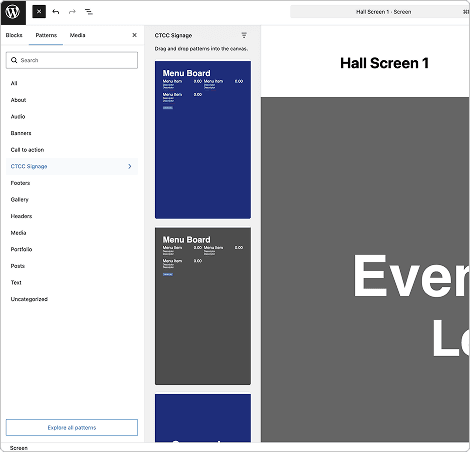Screen dimensions: 470x452
Task: Click the Screen breadcrumb in footer
Action: tap(19, 448)
